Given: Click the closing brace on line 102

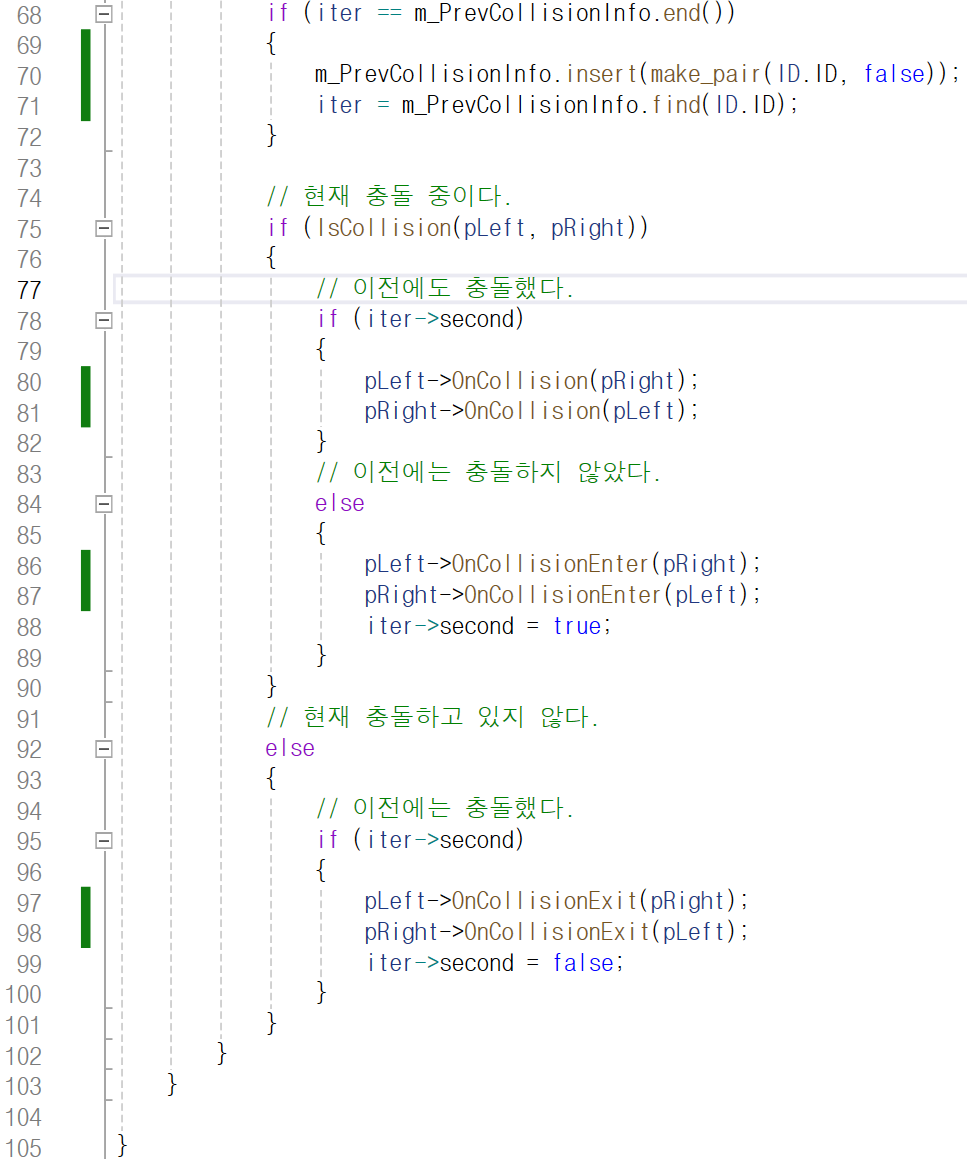Looking at the screenshot, I should pos(222,1053).
